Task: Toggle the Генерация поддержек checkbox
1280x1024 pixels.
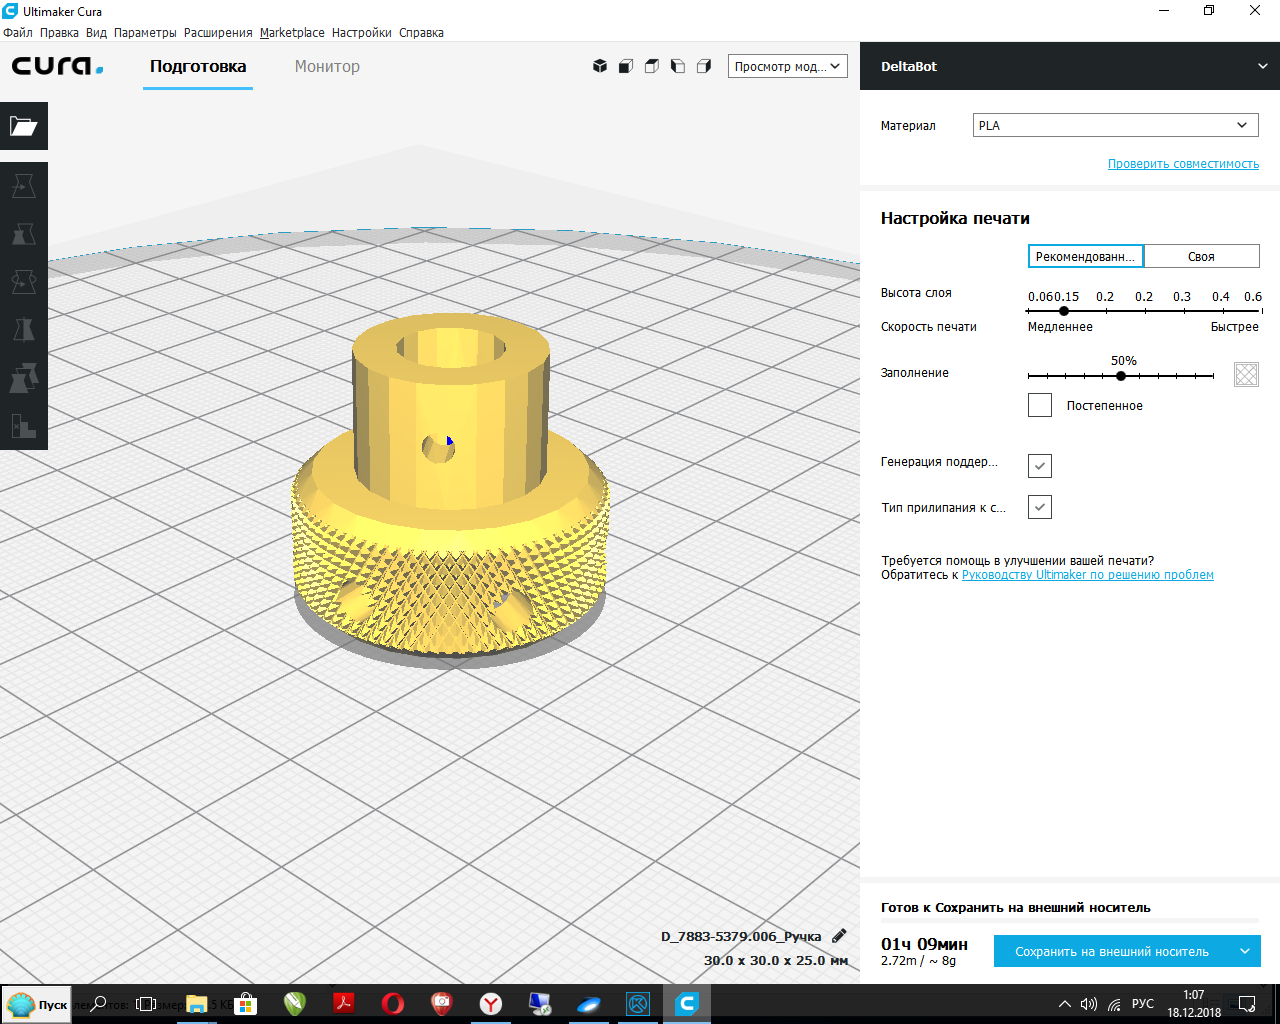Action: click(1040, 466)
